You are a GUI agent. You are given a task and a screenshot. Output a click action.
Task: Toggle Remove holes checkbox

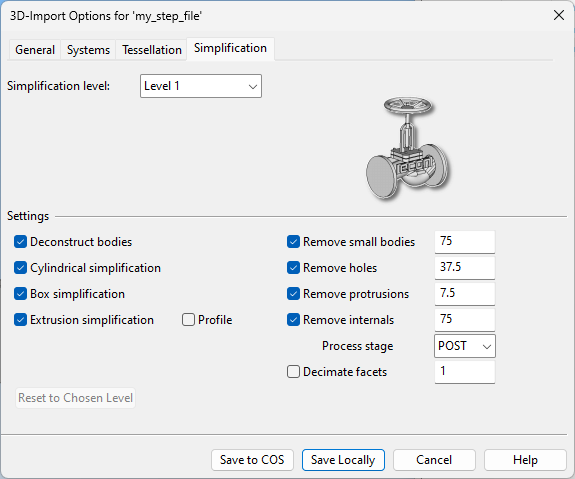tap(293, 268)
